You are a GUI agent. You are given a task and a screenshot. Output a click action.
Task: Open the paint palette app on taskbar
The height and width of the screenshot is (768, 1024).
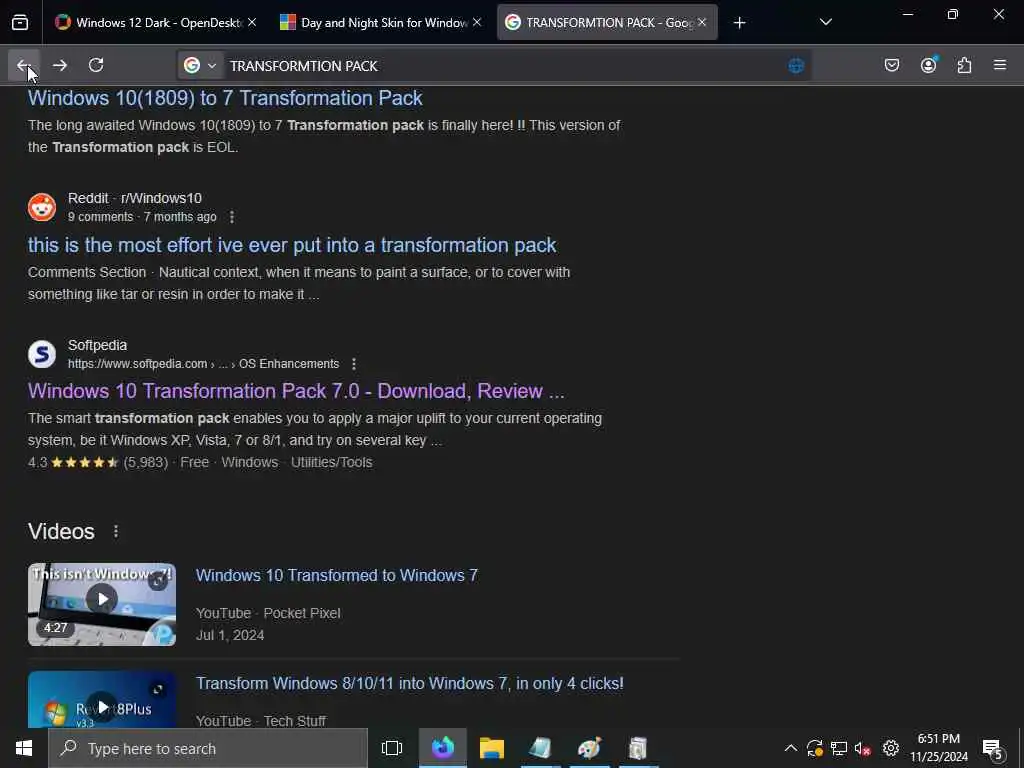589,748
